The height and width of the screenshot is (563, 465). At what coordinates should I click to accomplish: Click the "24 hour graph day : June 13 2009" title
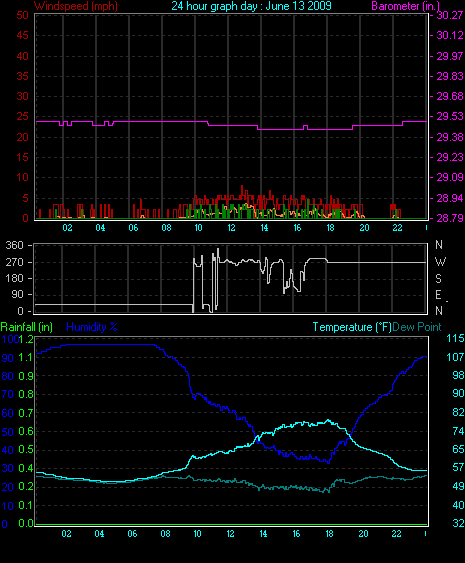(251, 6)
